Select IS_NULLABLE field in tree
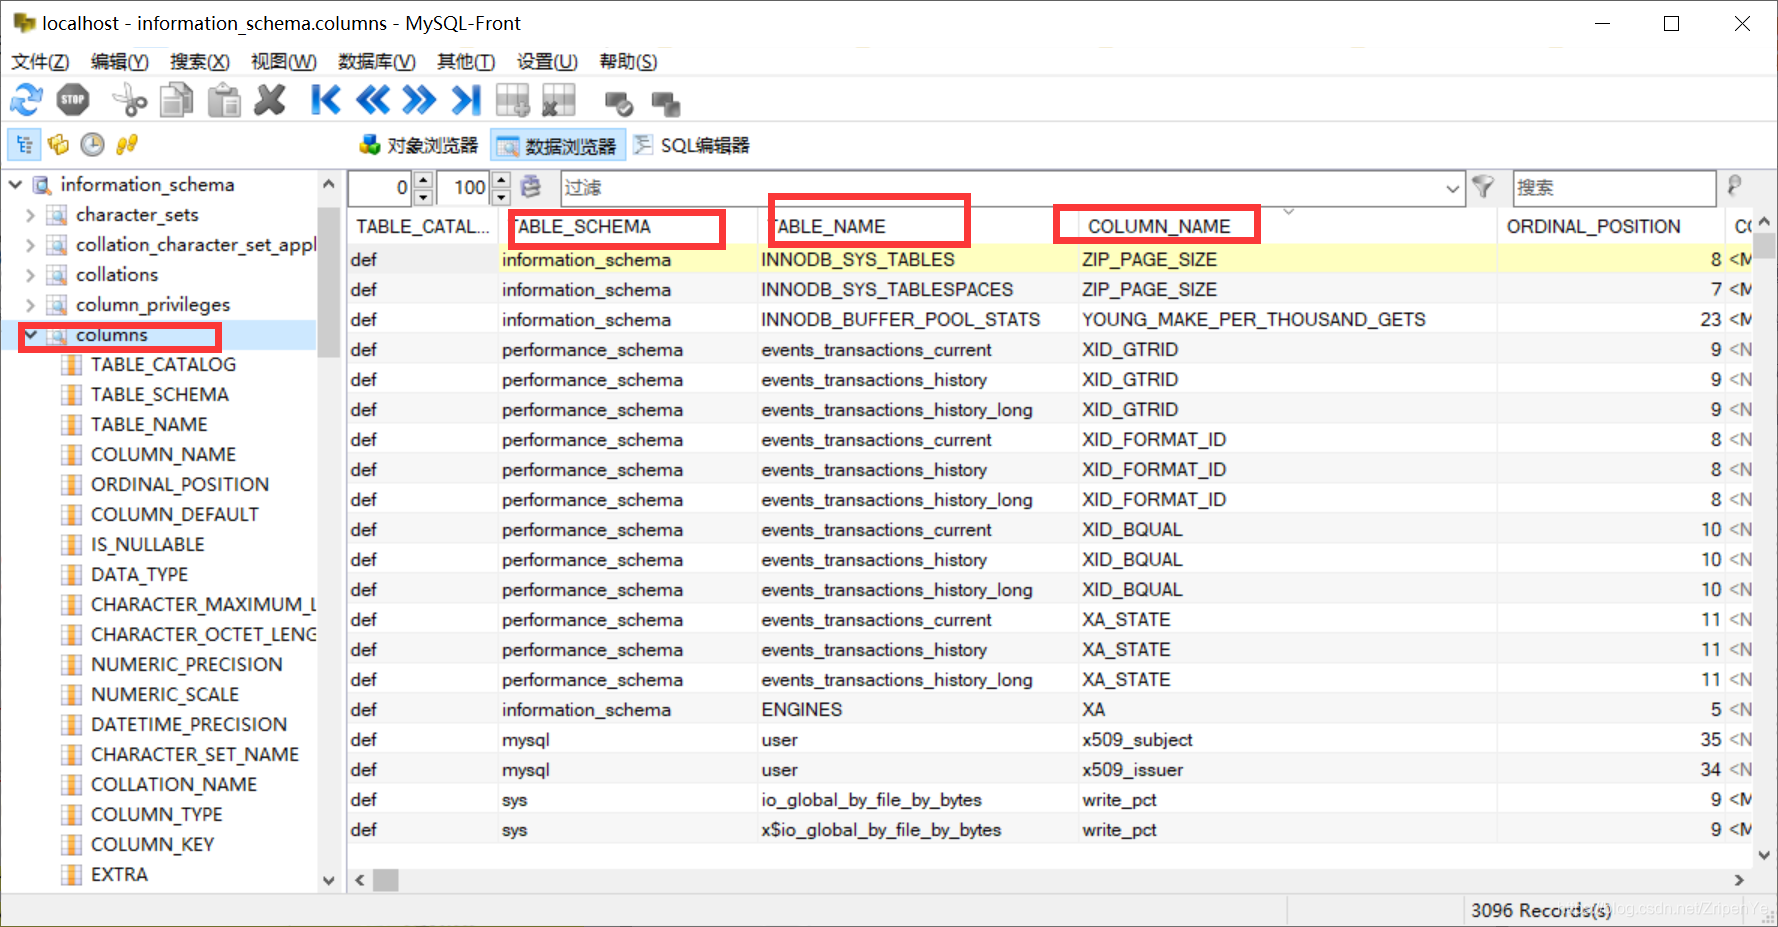Screen dimensions: 1778x927 pyautogui.click(x=147, y=545)
